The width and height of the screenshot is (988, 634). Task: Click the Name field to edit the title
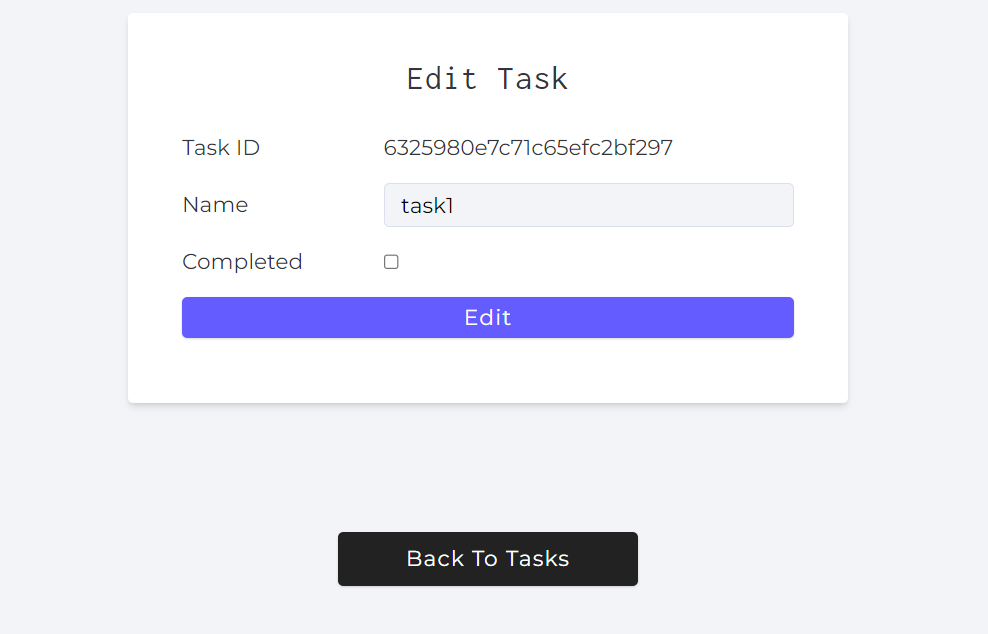588,205
